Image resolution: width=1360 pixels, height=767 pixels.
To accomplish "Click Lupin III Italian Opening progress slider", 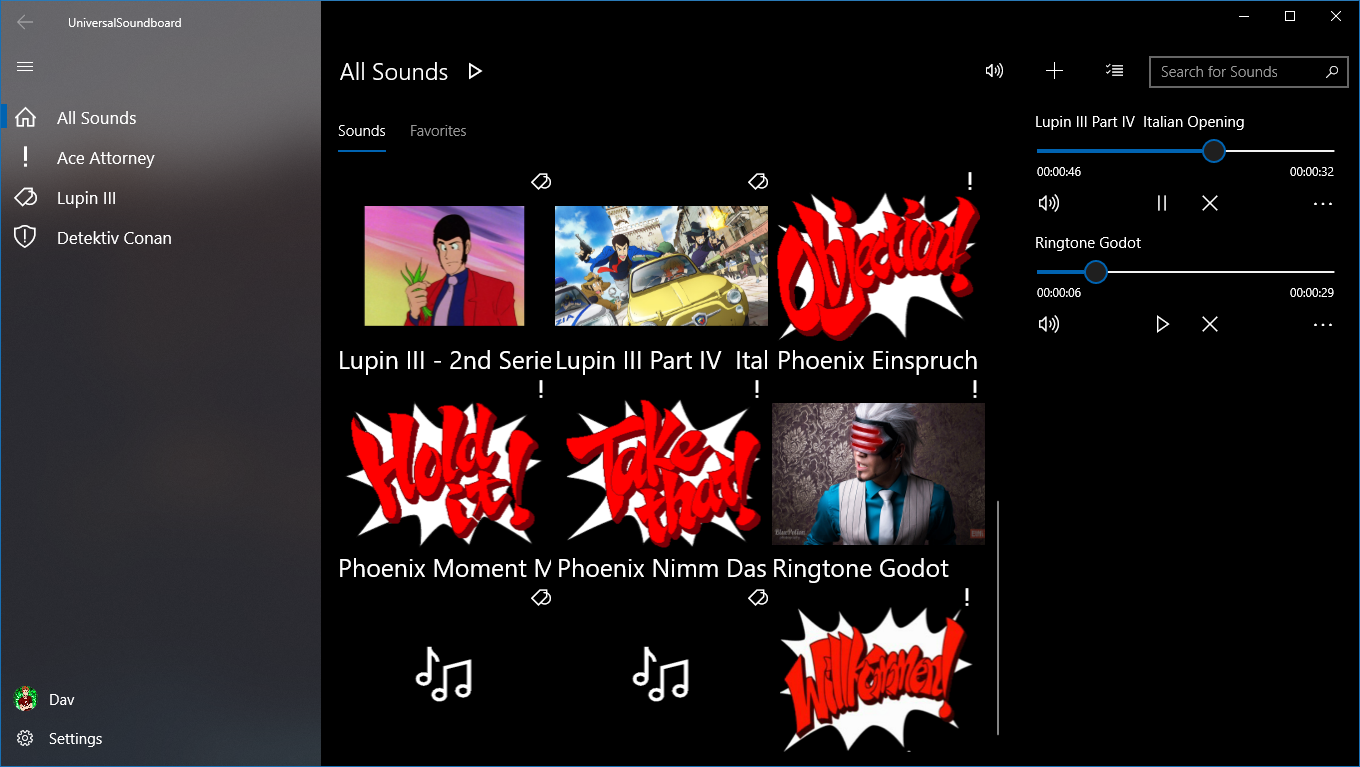I will (1185, 151).
